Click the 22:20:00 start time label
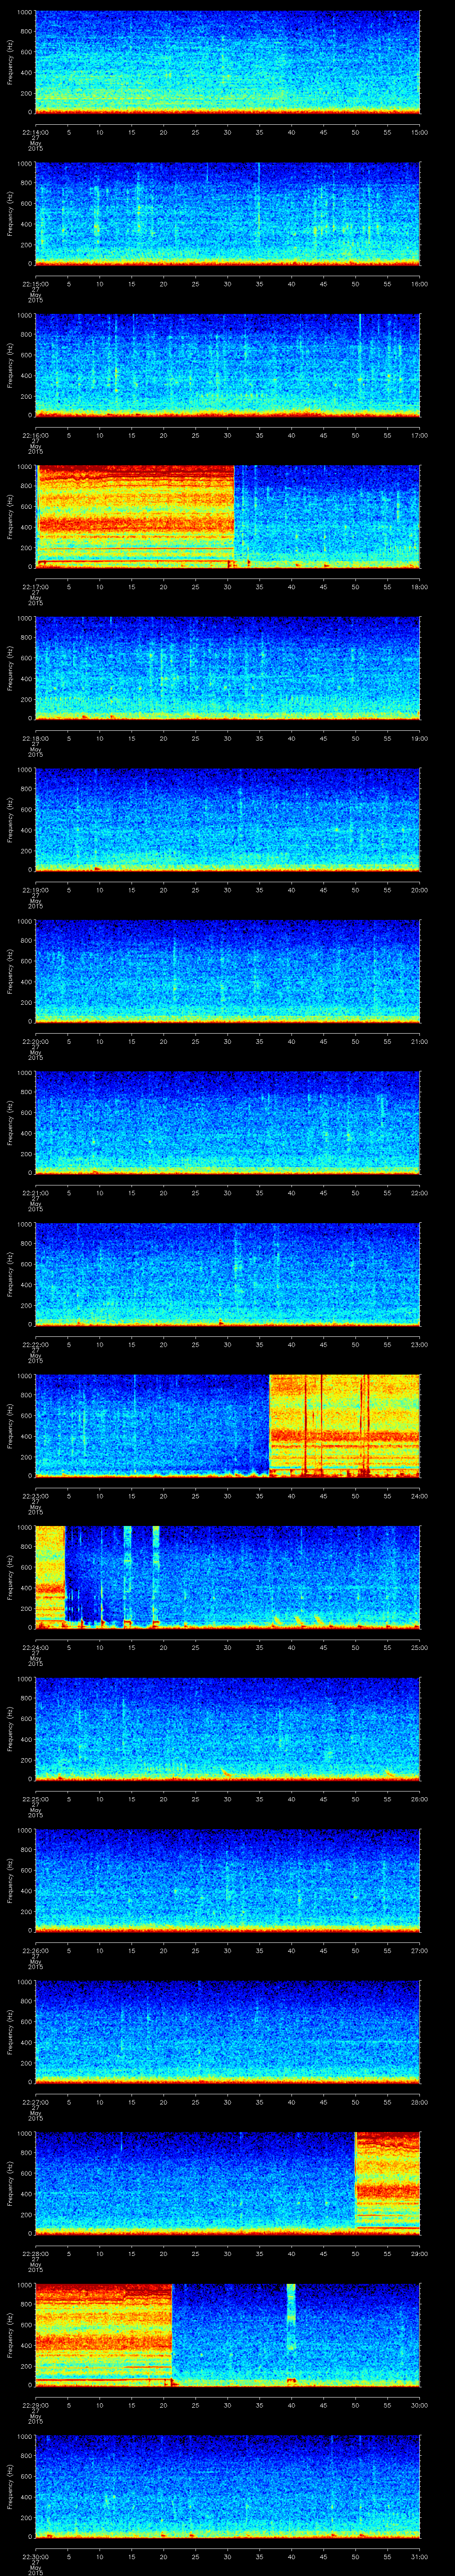The height and width of the screenshot is (2576, 455). [35, 1041]
